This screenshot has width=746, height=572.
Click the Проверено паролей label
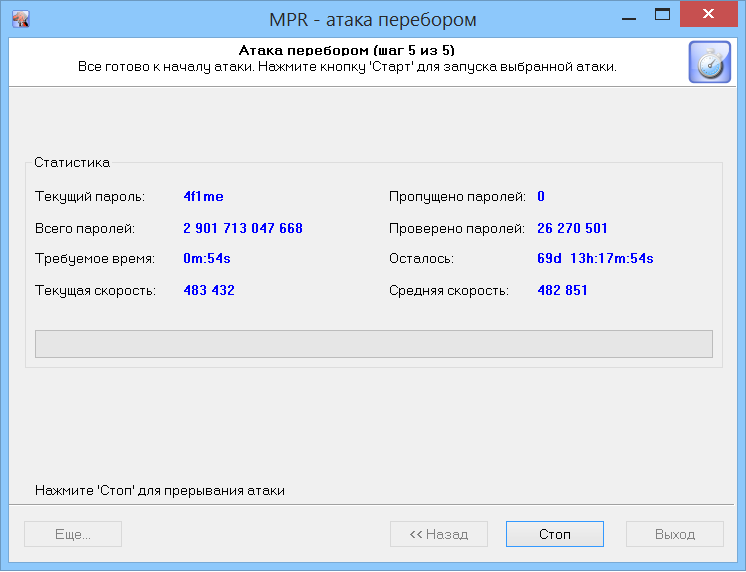click(x=457, y=229)
